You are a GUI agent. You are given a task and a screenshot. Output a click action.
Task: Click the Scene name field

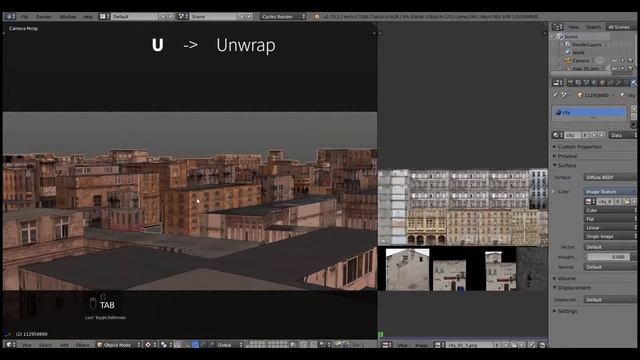(x=213, y=17)
